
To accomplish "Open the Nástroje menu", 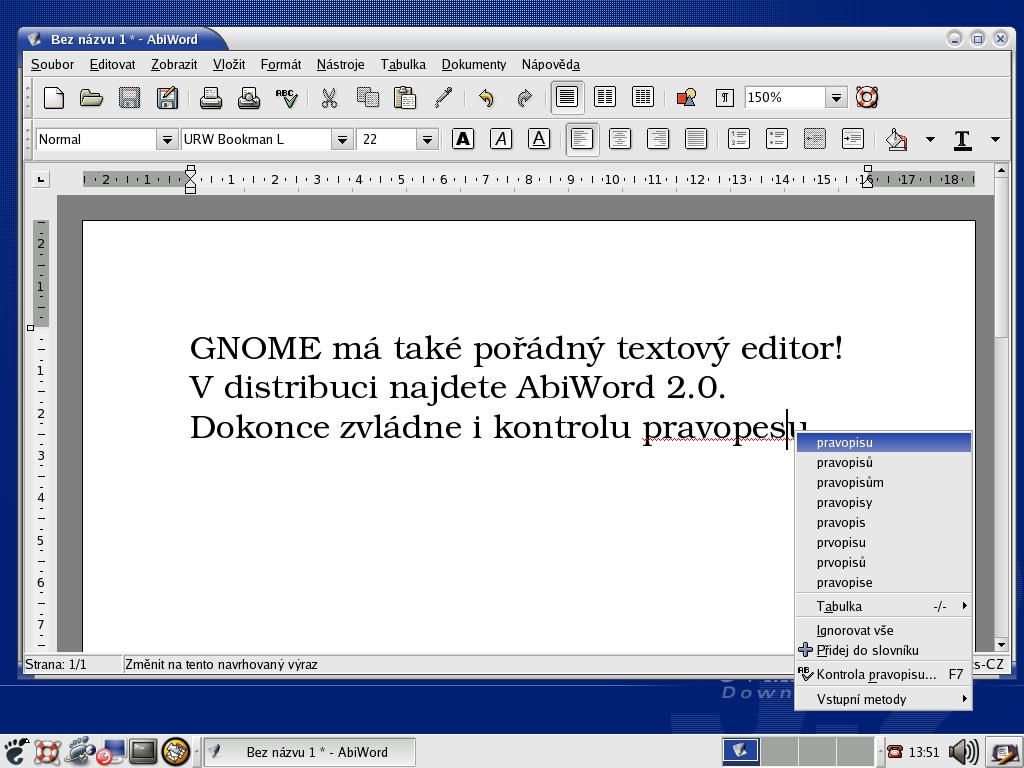I will click(340, 65).
